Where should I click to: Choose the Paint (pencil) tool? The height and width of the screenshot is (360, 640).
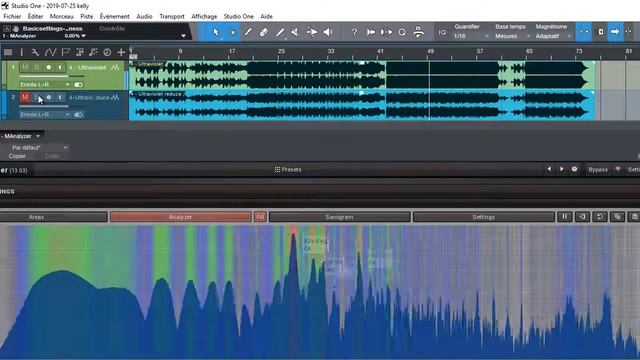pyautogui.click(x=280, y=32)
